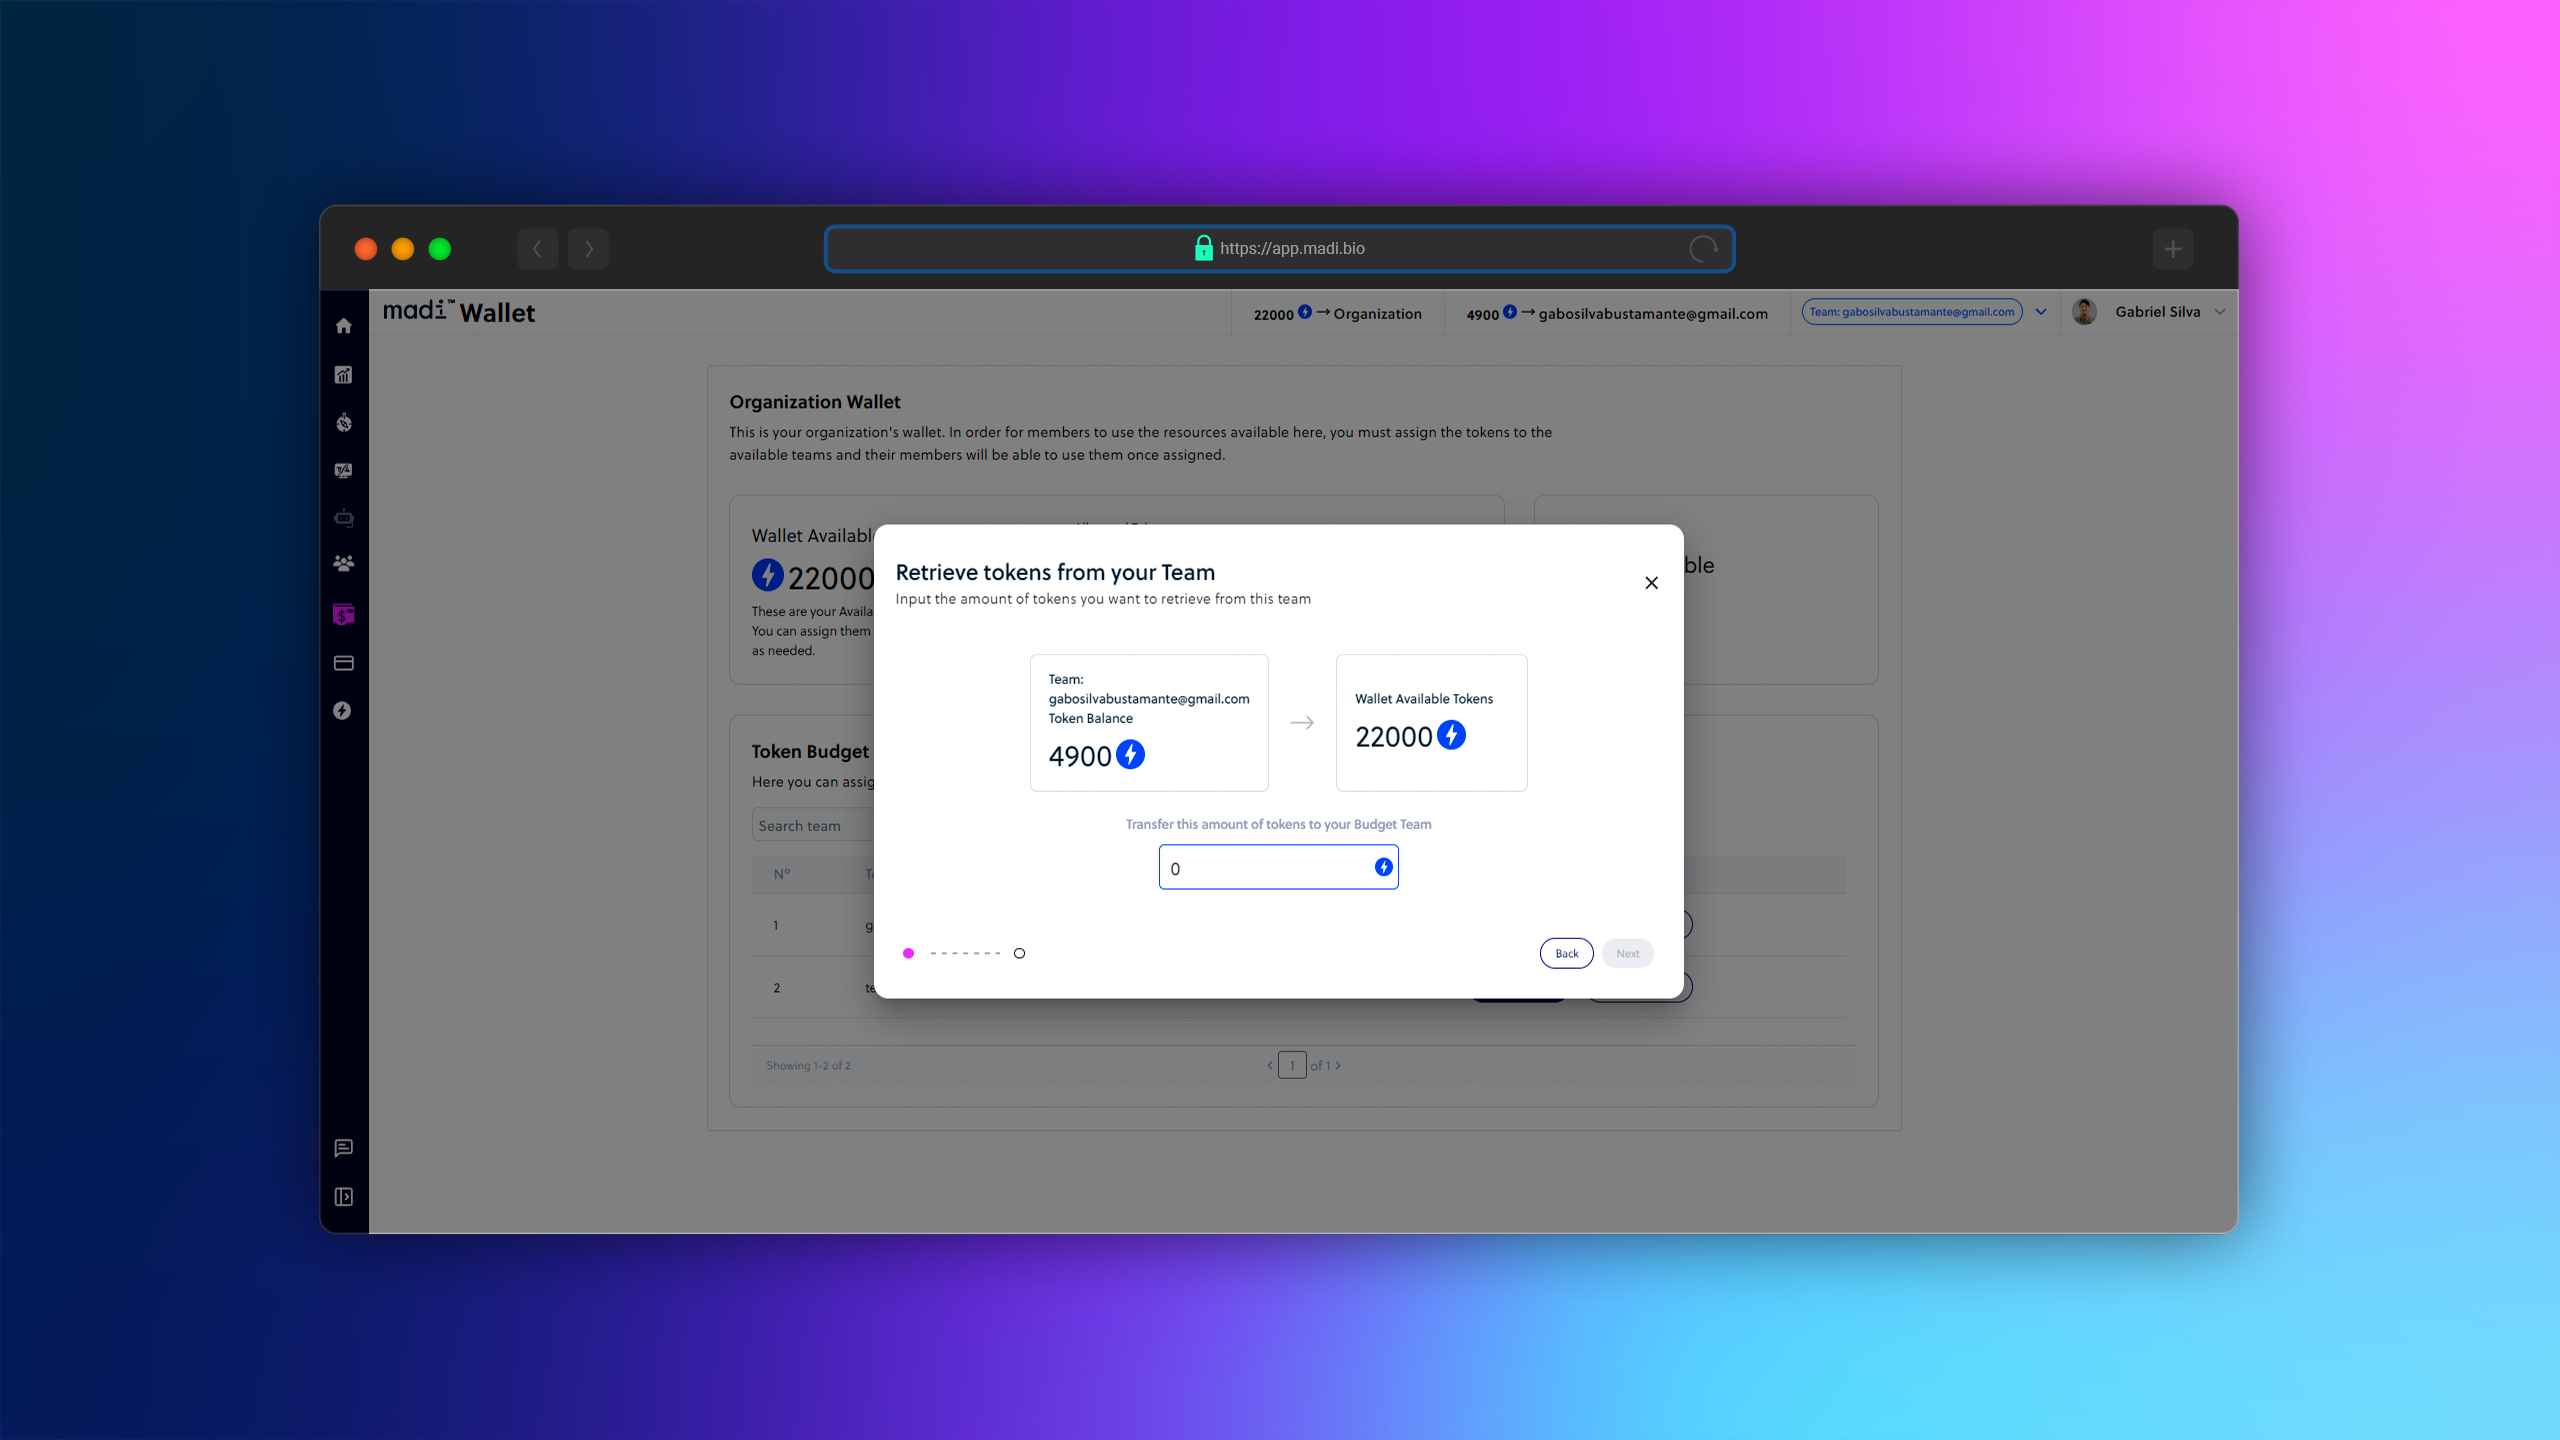Click the Wallet Available Tokens card in dialog
Image resolution: width=2560 pixels, height=1440 pixels.
(1431, 722)
